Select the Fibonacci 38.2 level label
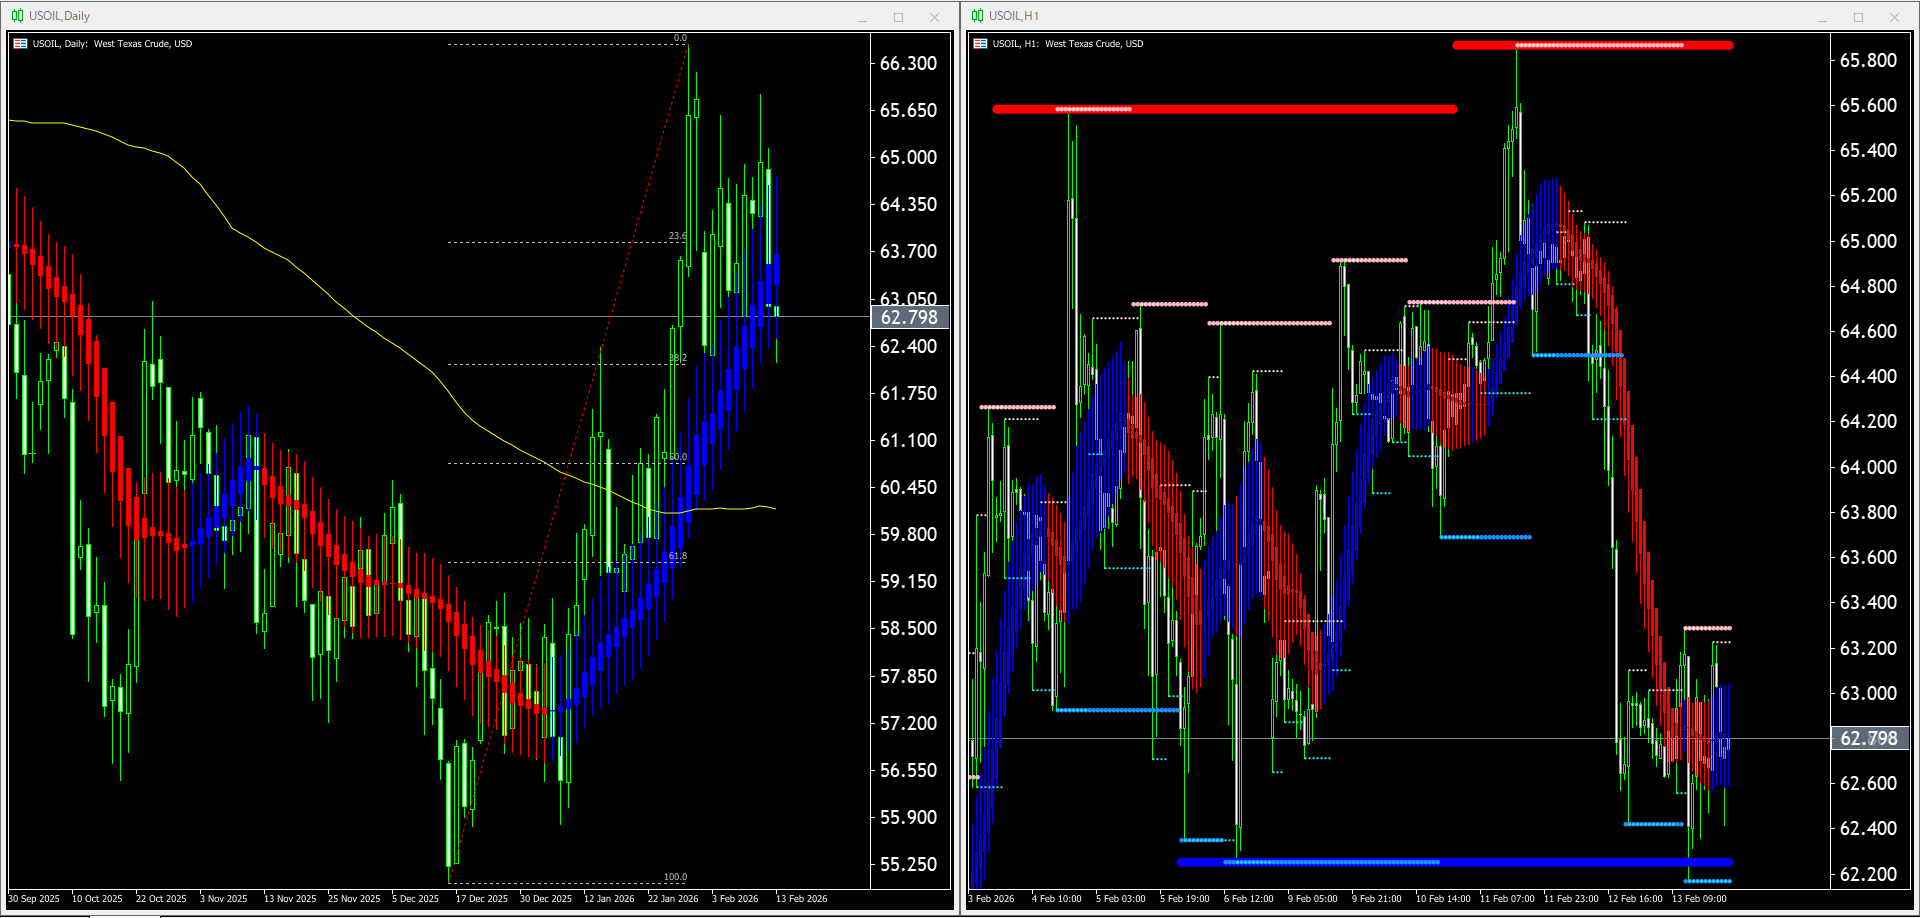Viewport: 1920px width, 918px height. click(x=677, y=358)
